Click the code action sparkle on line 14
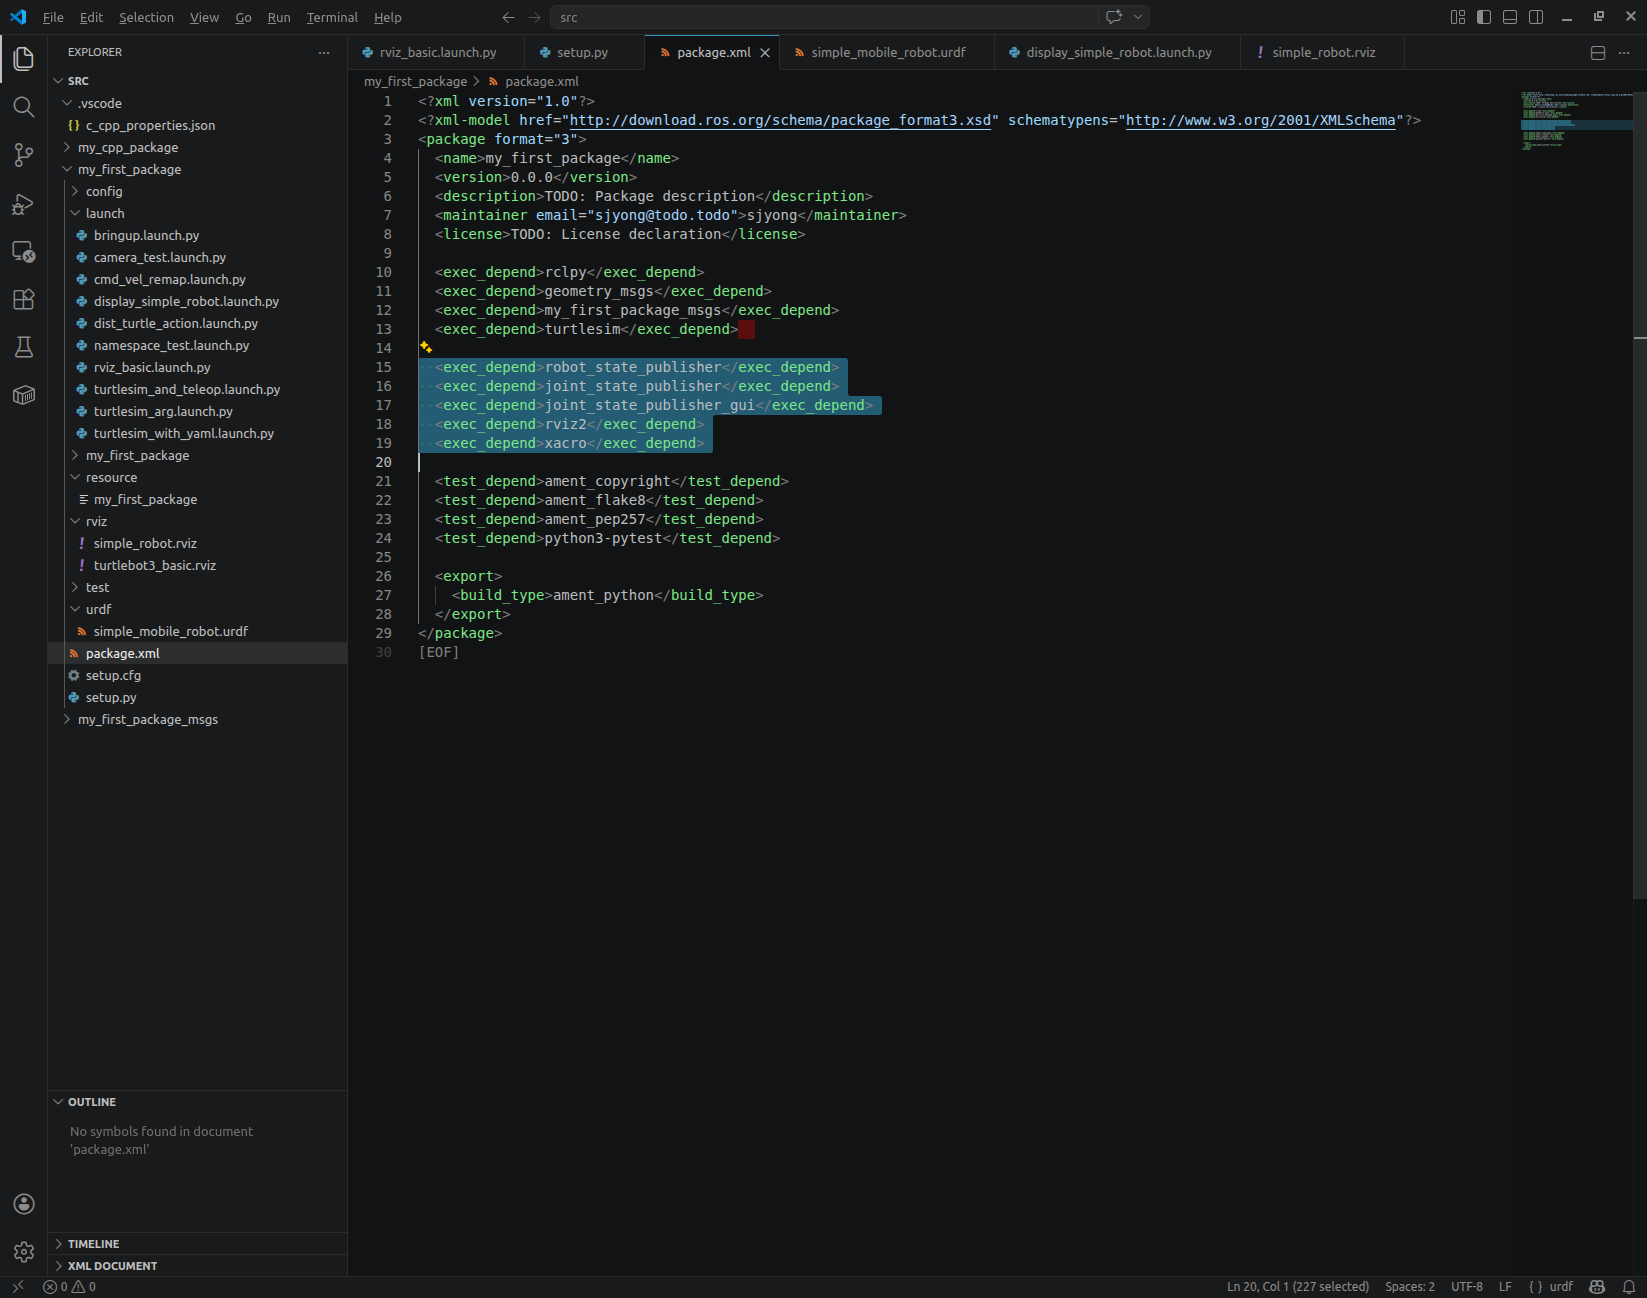Viewport: 1647px width, 1298px height. coord(426,347)
